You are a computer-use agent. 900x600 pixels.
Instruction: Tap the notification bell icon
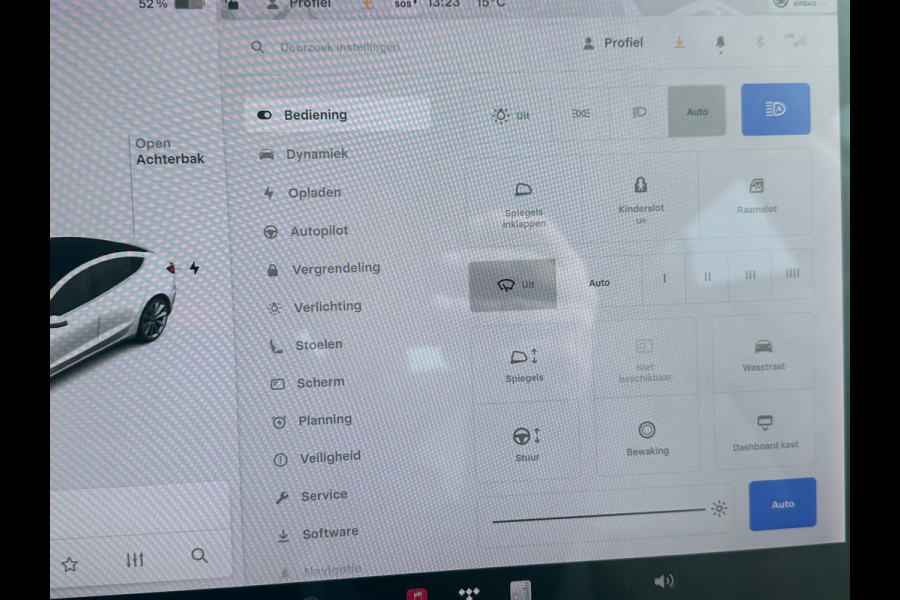719,42
